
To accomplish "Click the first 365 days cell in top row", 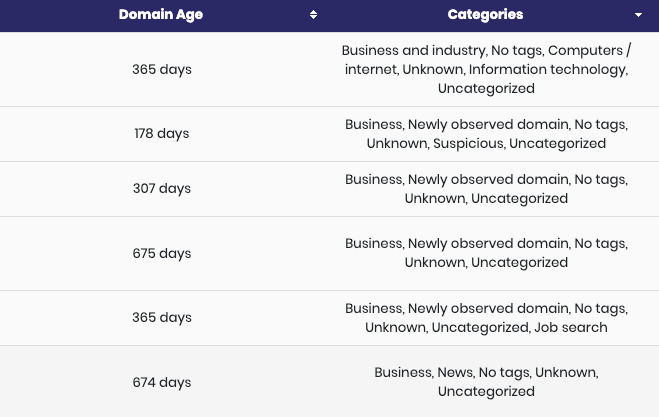I will point(162,69).
